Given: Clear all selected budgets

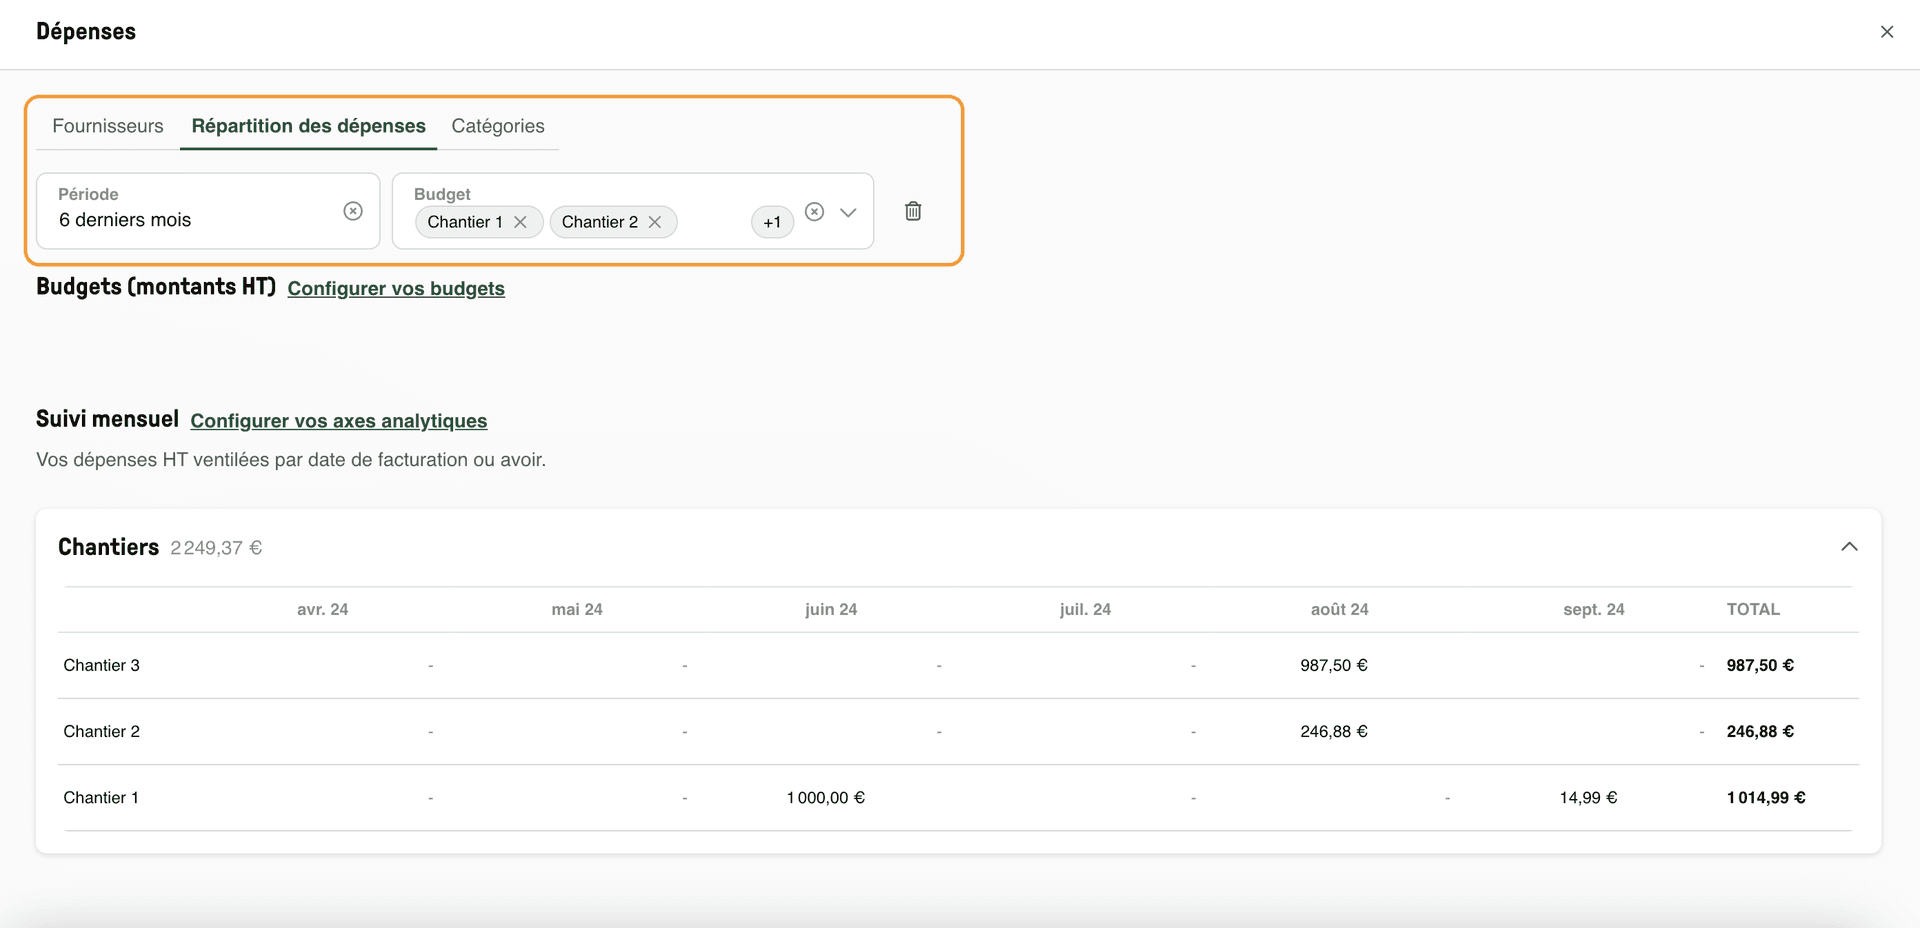Looking at the screenshot, I should coord(815,211).
